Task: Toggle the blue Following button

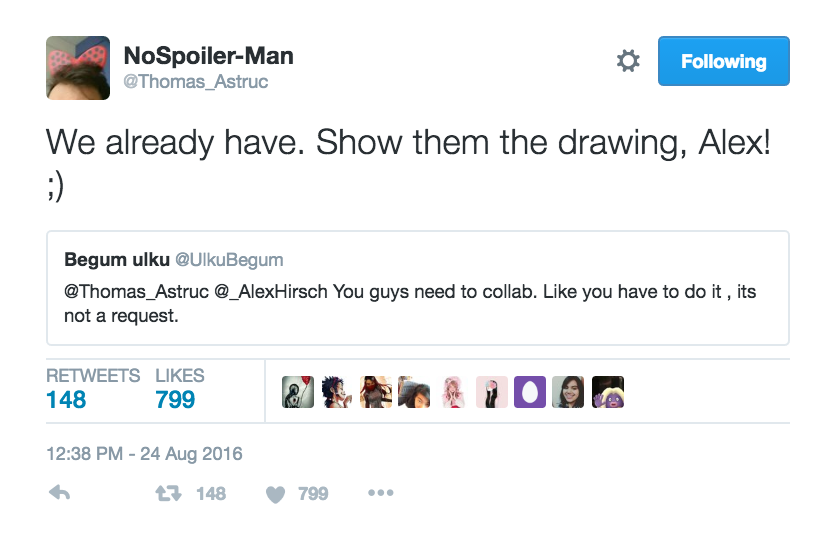Action: 723,62
